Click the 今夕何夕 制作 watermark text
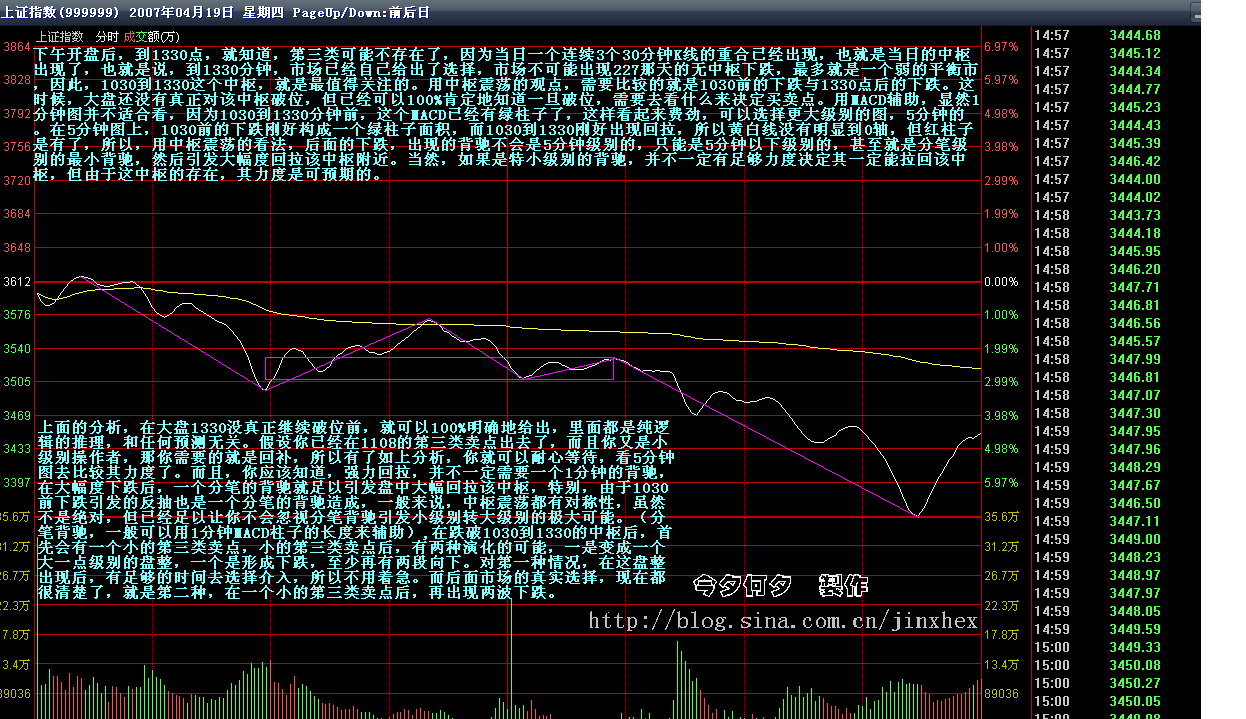The image size is (1246, 719). click(780, 585)
